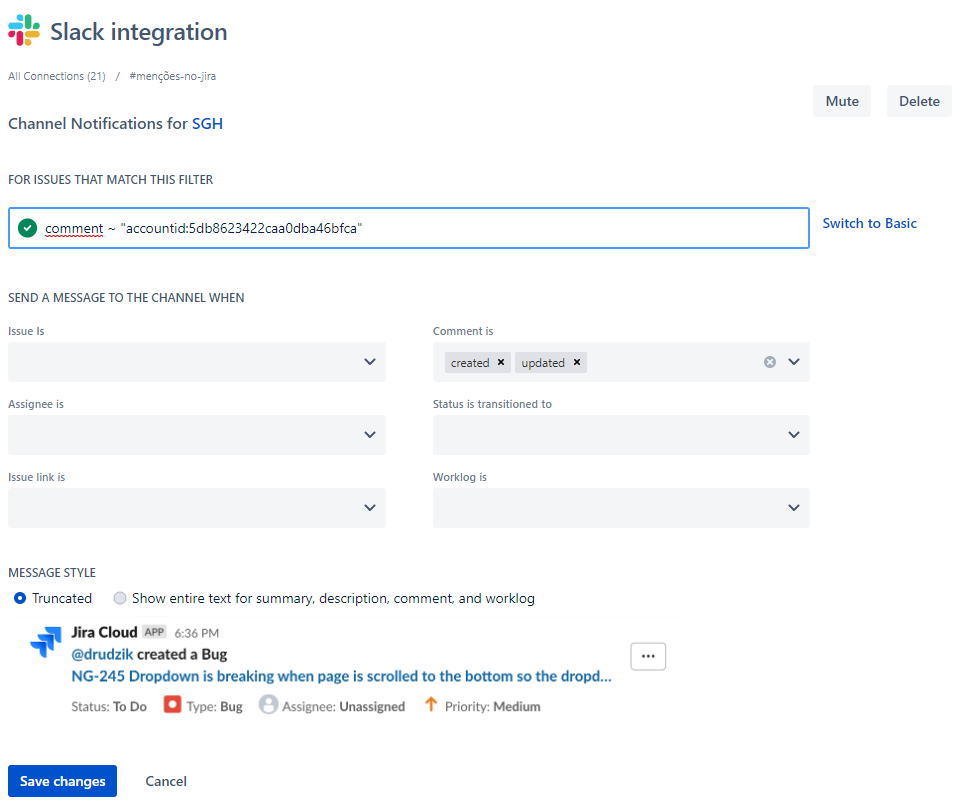Click the Jira Cloud app avatar icon
The height and width of the screenshot is (804, 960).
point(46,643)
